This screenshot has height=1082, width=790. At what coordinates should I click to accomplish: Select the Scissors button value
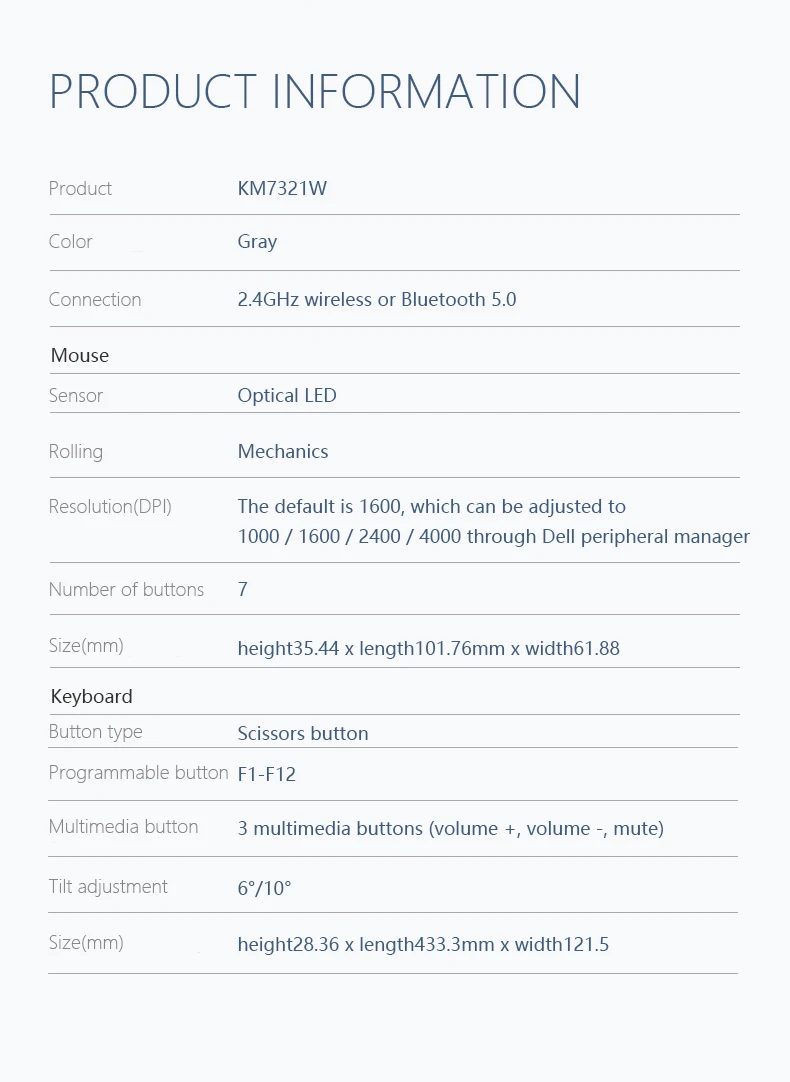[x=303, y=733]
